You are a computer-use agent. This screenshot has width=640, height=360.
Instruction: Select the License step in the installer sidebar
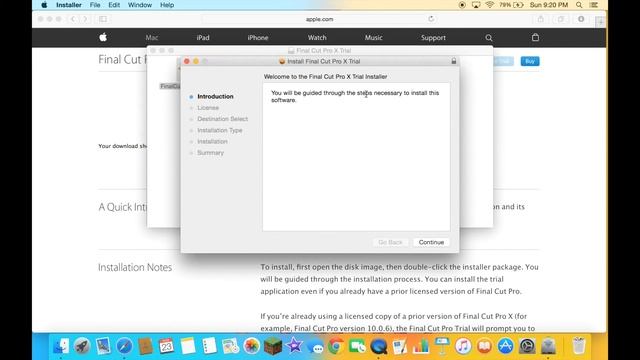coord(208,108)
